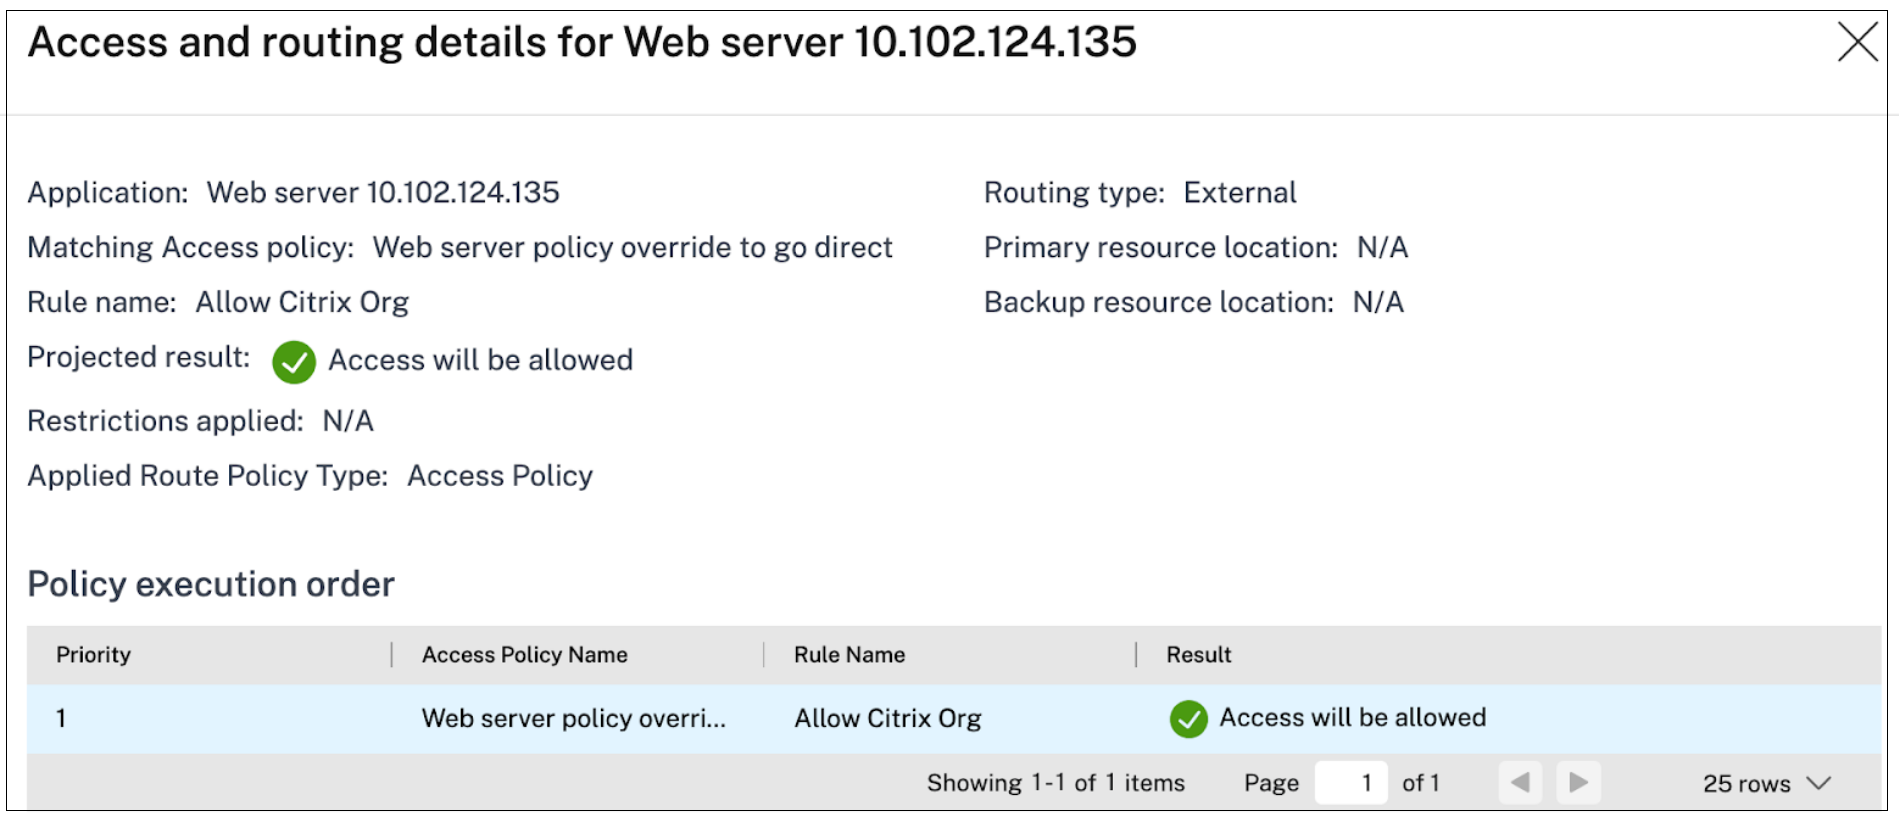Sort by the Priority column header
1899x817 pixels.
(94, 655)
